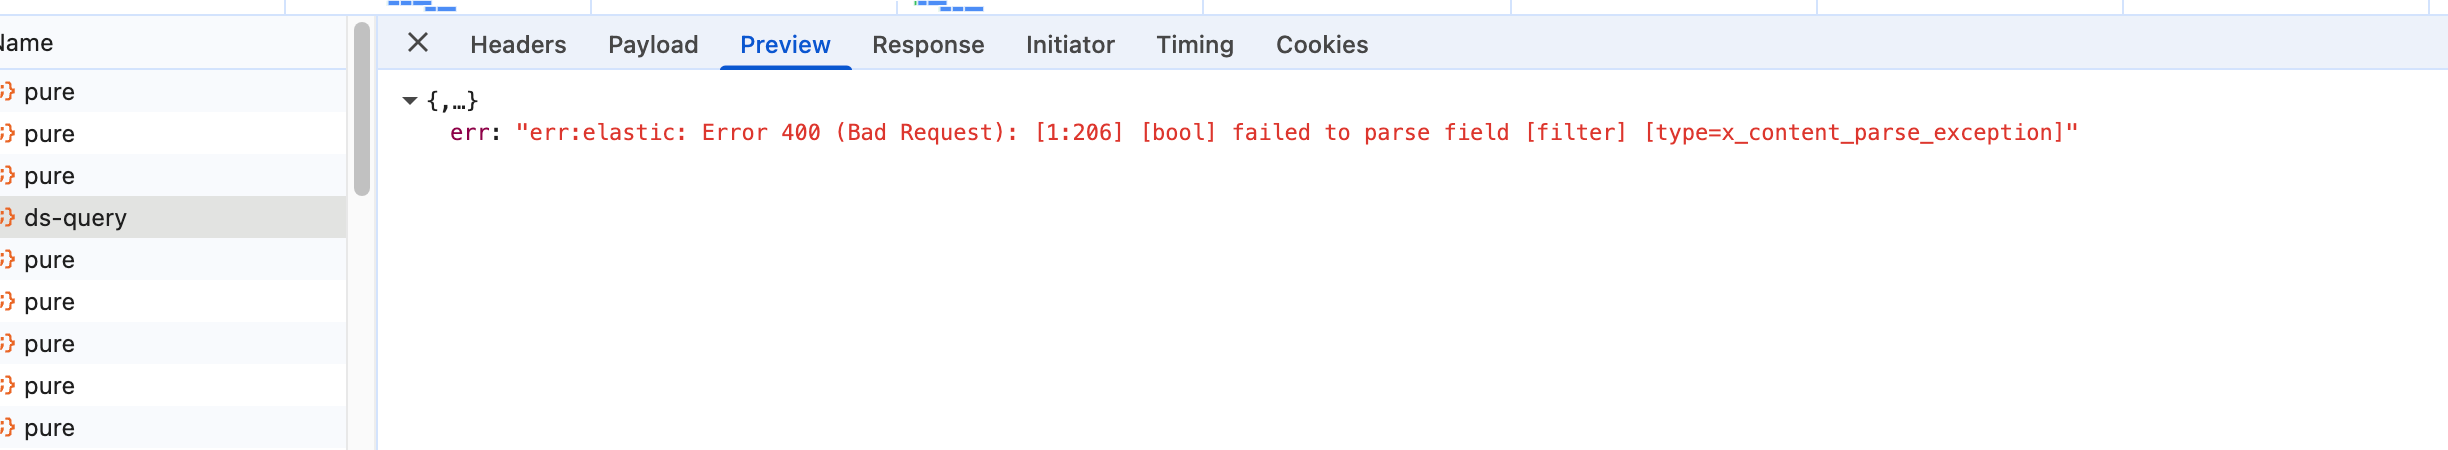Open the Headers tab
Image resolution: width=2448 pixels, height=450 pixels.
[518, 45]
